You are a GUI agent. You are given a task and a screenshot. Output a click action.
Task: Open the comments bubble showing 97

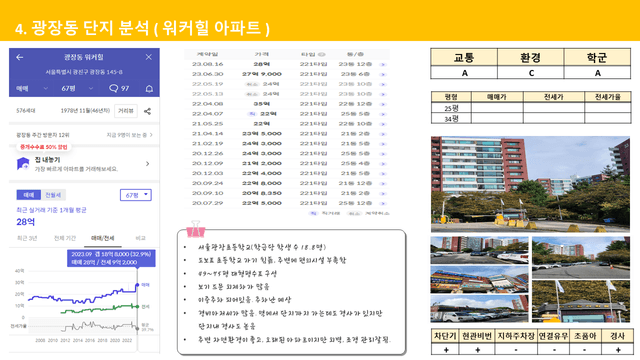point(119,88)
